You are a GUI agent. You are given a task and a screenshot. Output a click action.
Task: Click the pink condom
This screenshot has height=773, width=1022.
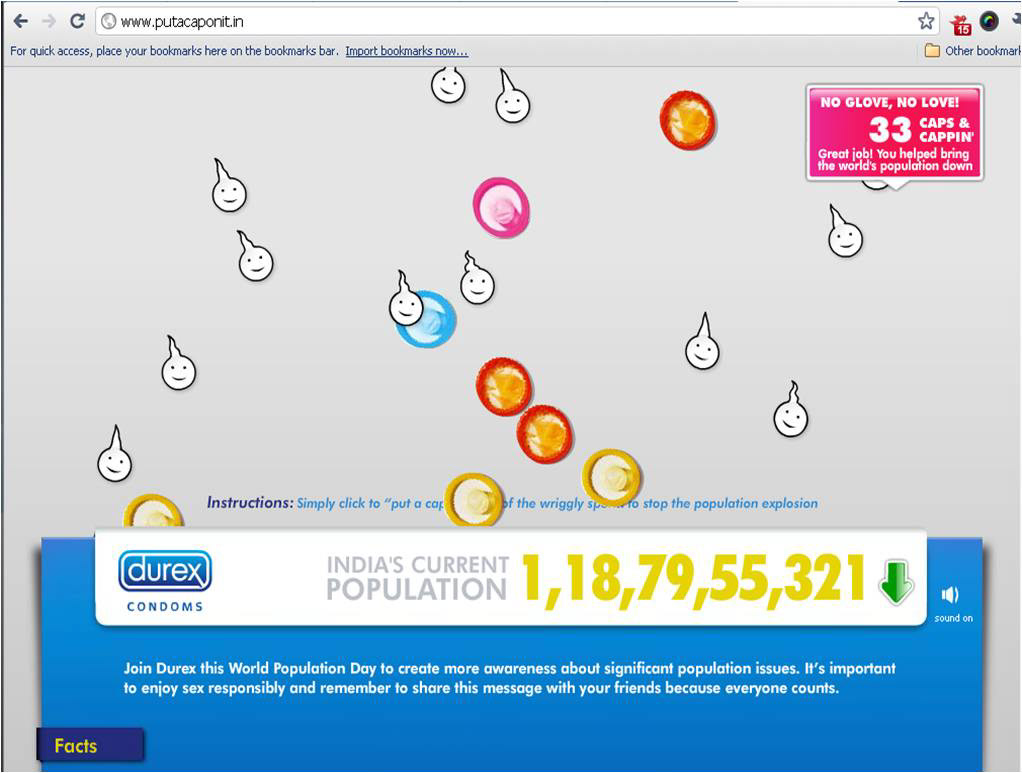501,207
